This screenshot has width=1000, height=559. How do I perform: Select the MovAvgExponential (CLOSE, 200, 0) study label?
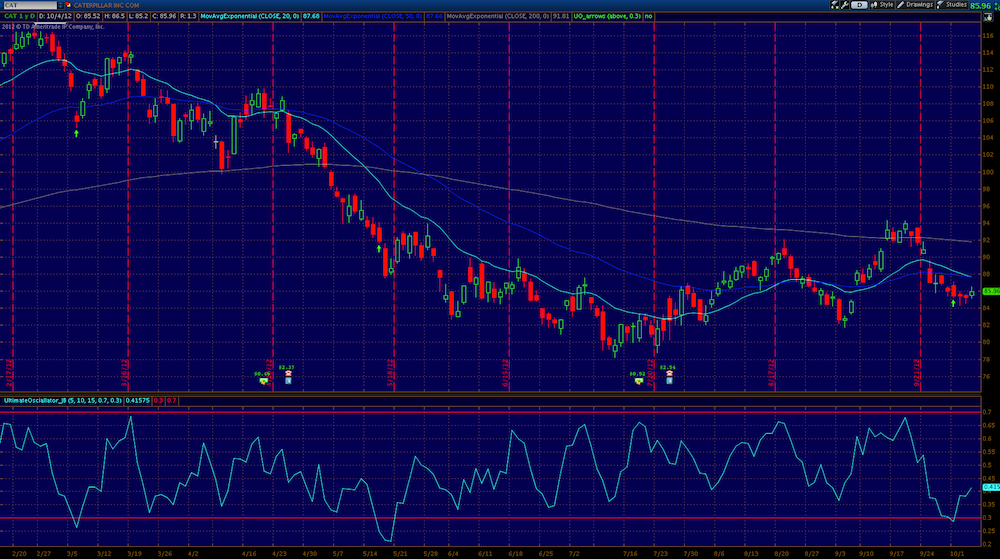pyautogui.click(x=497, y=16)
